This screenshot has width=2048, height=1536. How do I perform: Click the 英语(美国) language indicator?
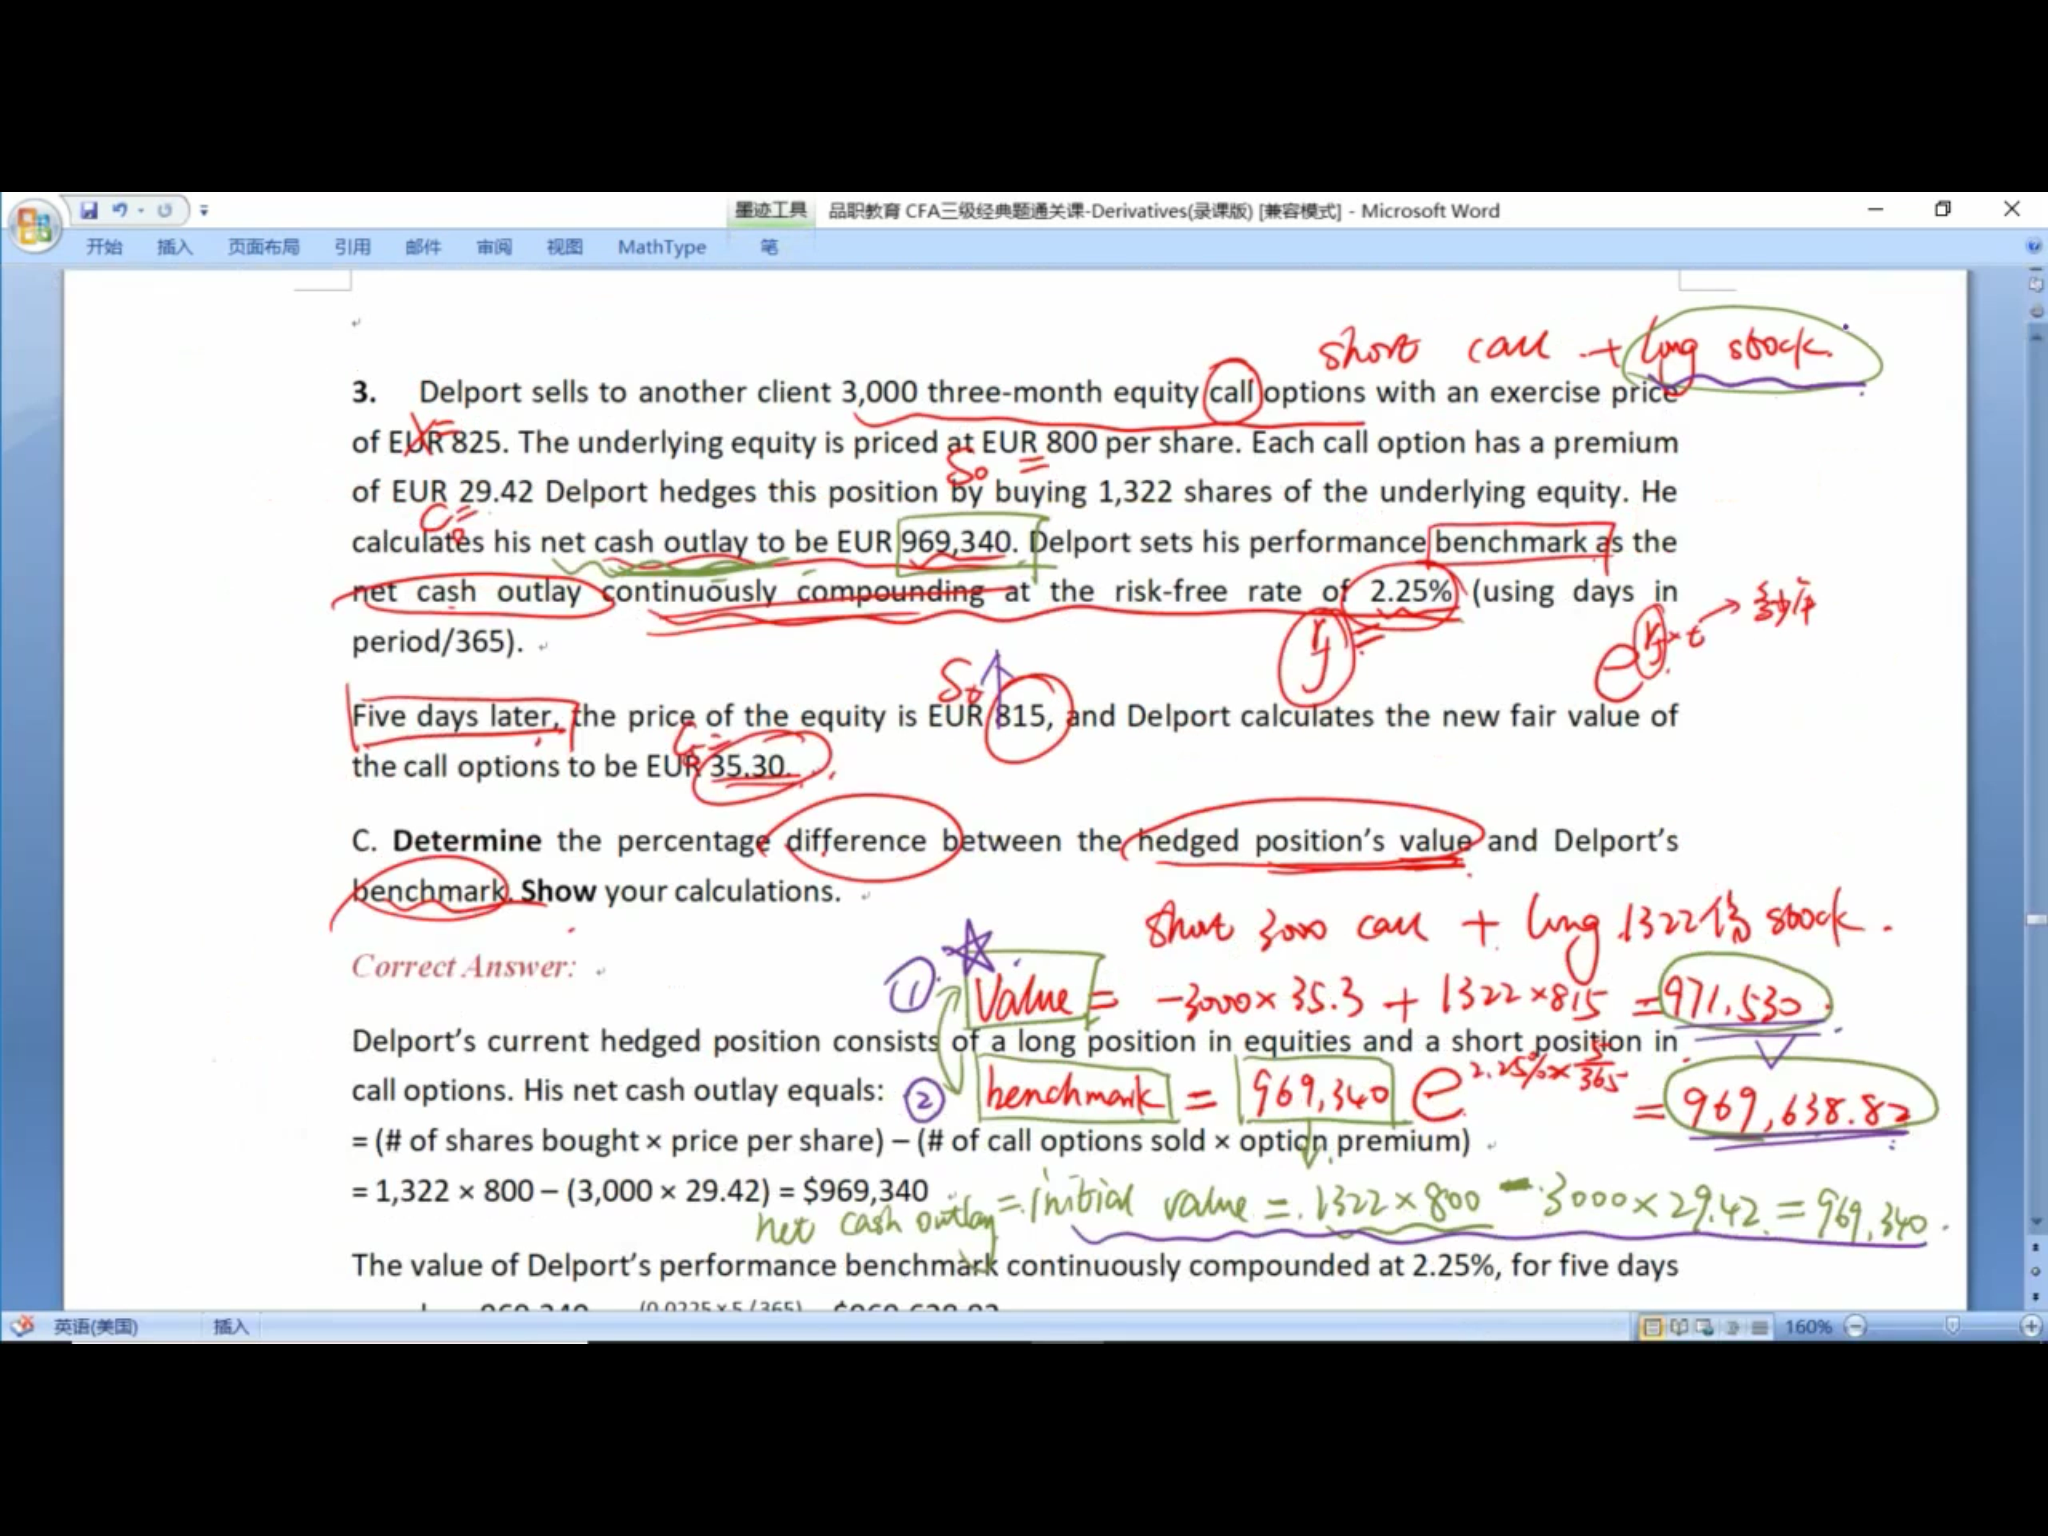96,1327
